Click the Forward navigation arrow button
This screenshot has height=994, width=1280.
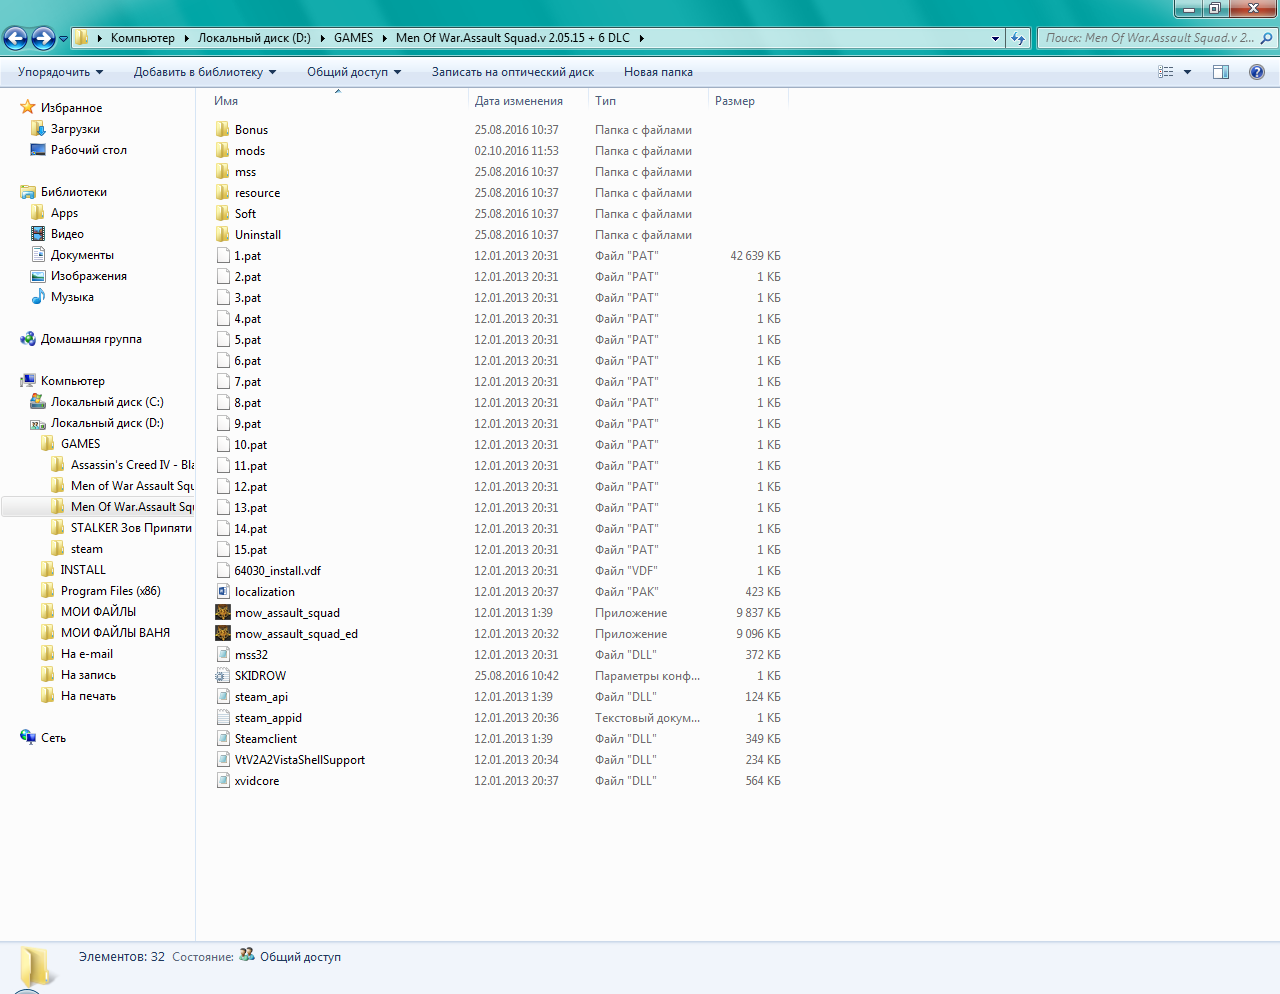click(43, 38)
